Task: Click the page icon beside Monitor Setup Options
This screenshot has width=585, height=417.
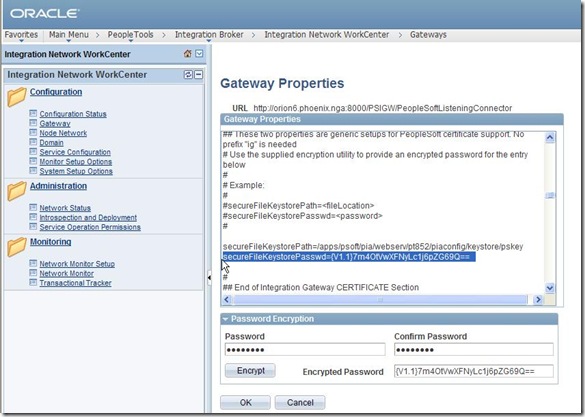Action: (33, 162)
